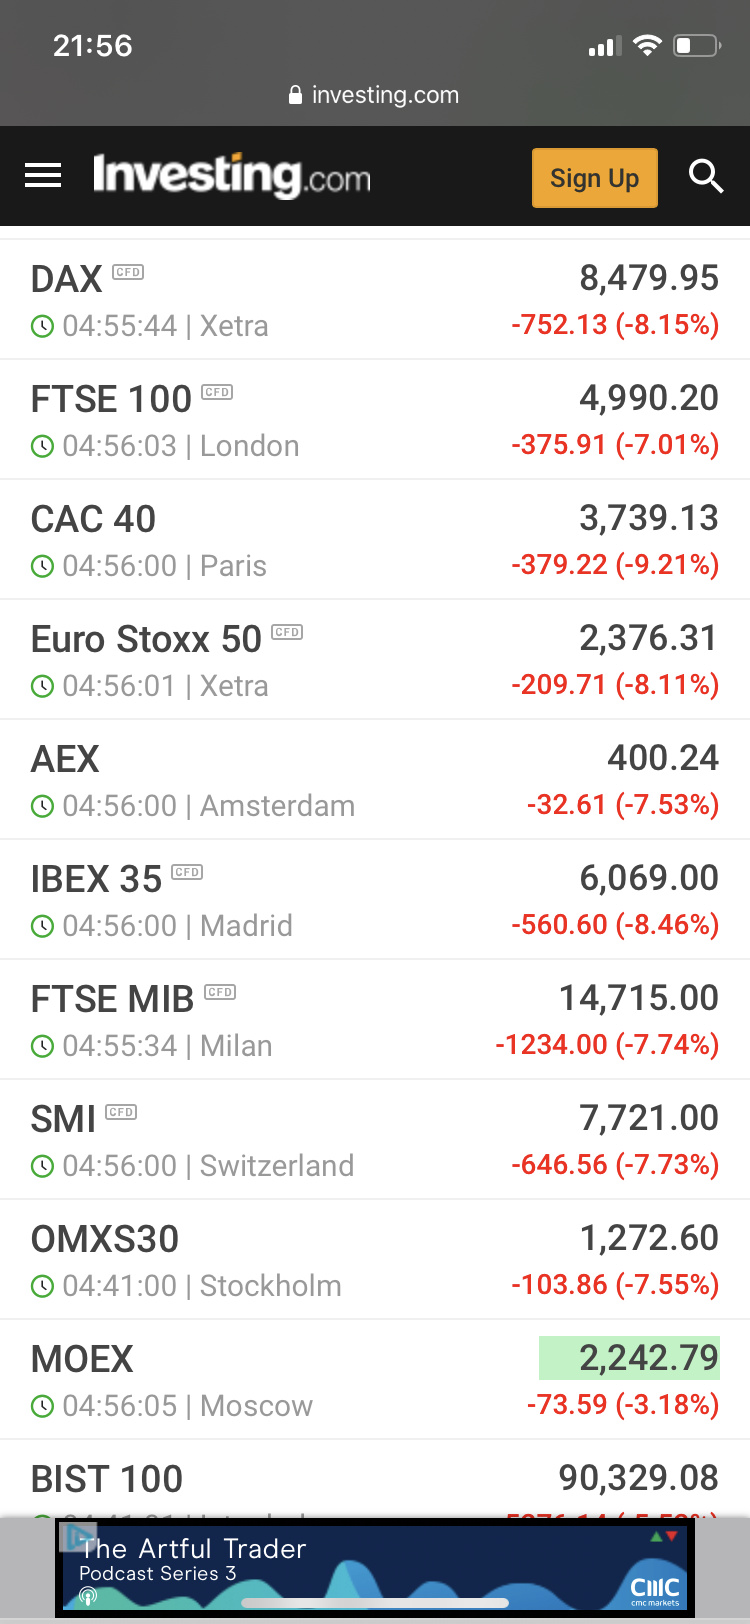750x1624 pixels.
Task: Click the Sign Up button
Action: pos(595,178)
